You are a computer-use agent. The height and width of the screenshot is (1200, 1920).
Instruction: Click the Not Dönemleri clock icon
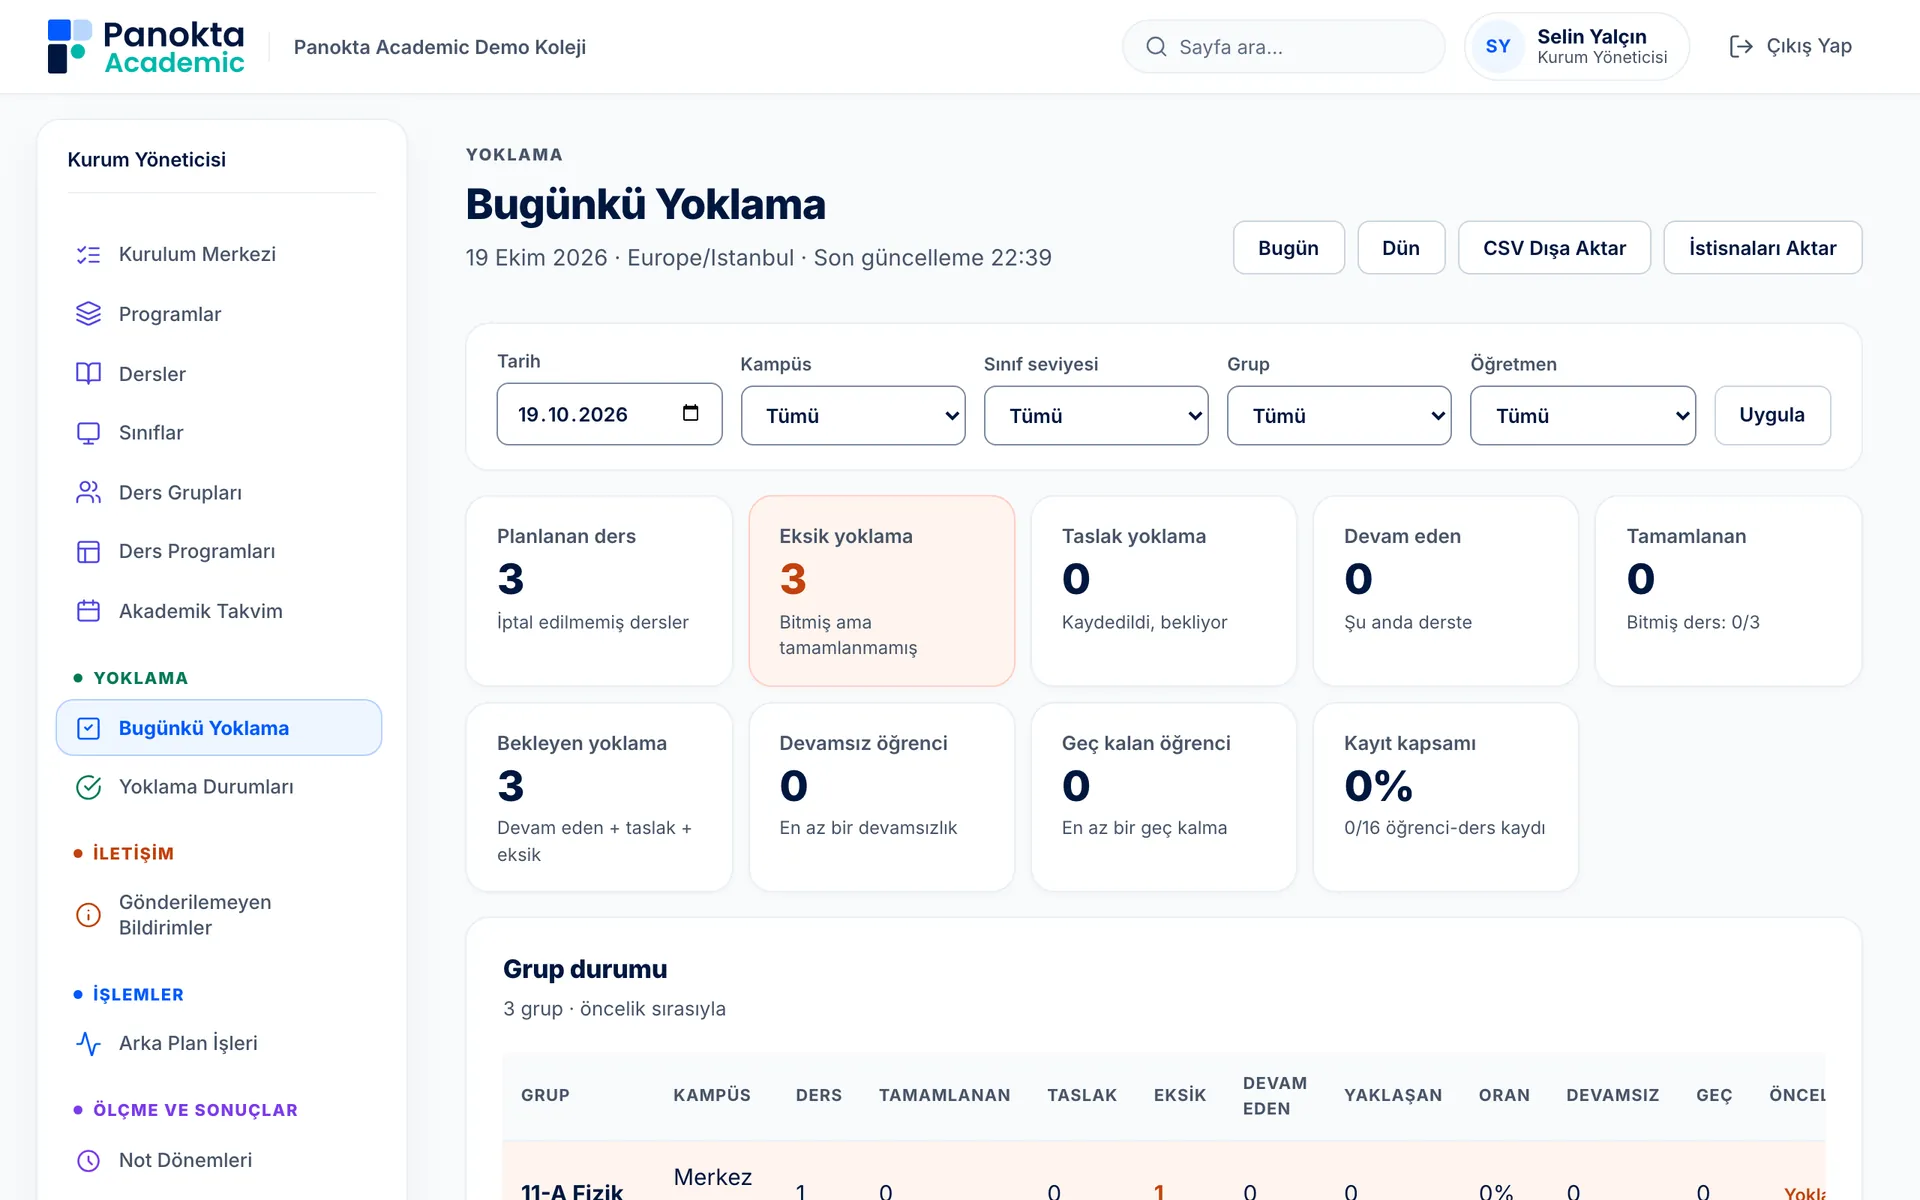[x=88, y=1160]
